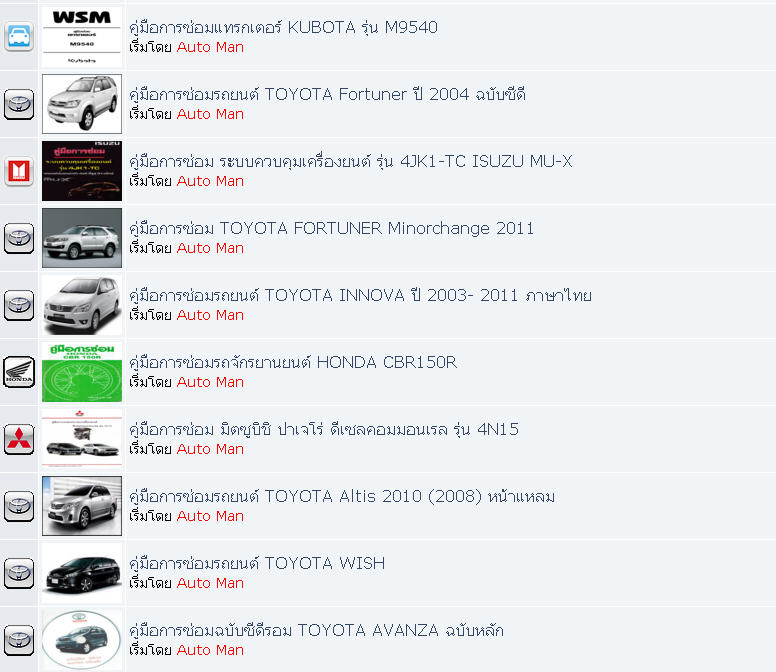Open thread คู่มือการซ่อมรถยนต์ TOYOTA WISH
776x672 pixels.
coord(257,564)
